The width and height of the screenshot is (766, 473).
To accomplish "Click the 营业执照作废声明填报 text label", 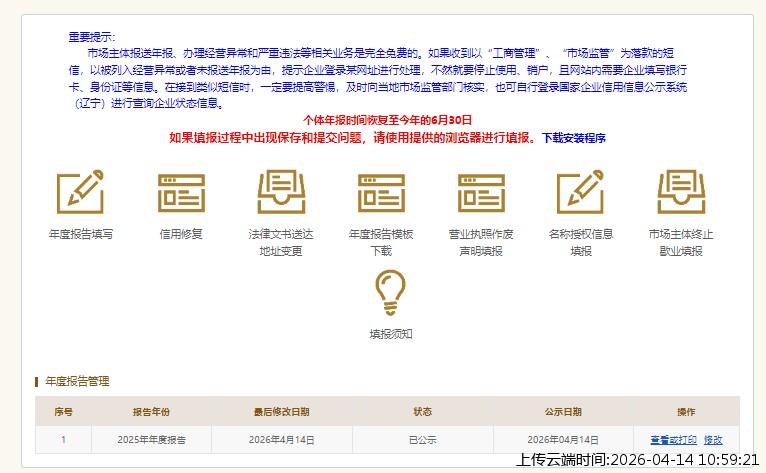I will pyautogui.click(x=481, y=242).
